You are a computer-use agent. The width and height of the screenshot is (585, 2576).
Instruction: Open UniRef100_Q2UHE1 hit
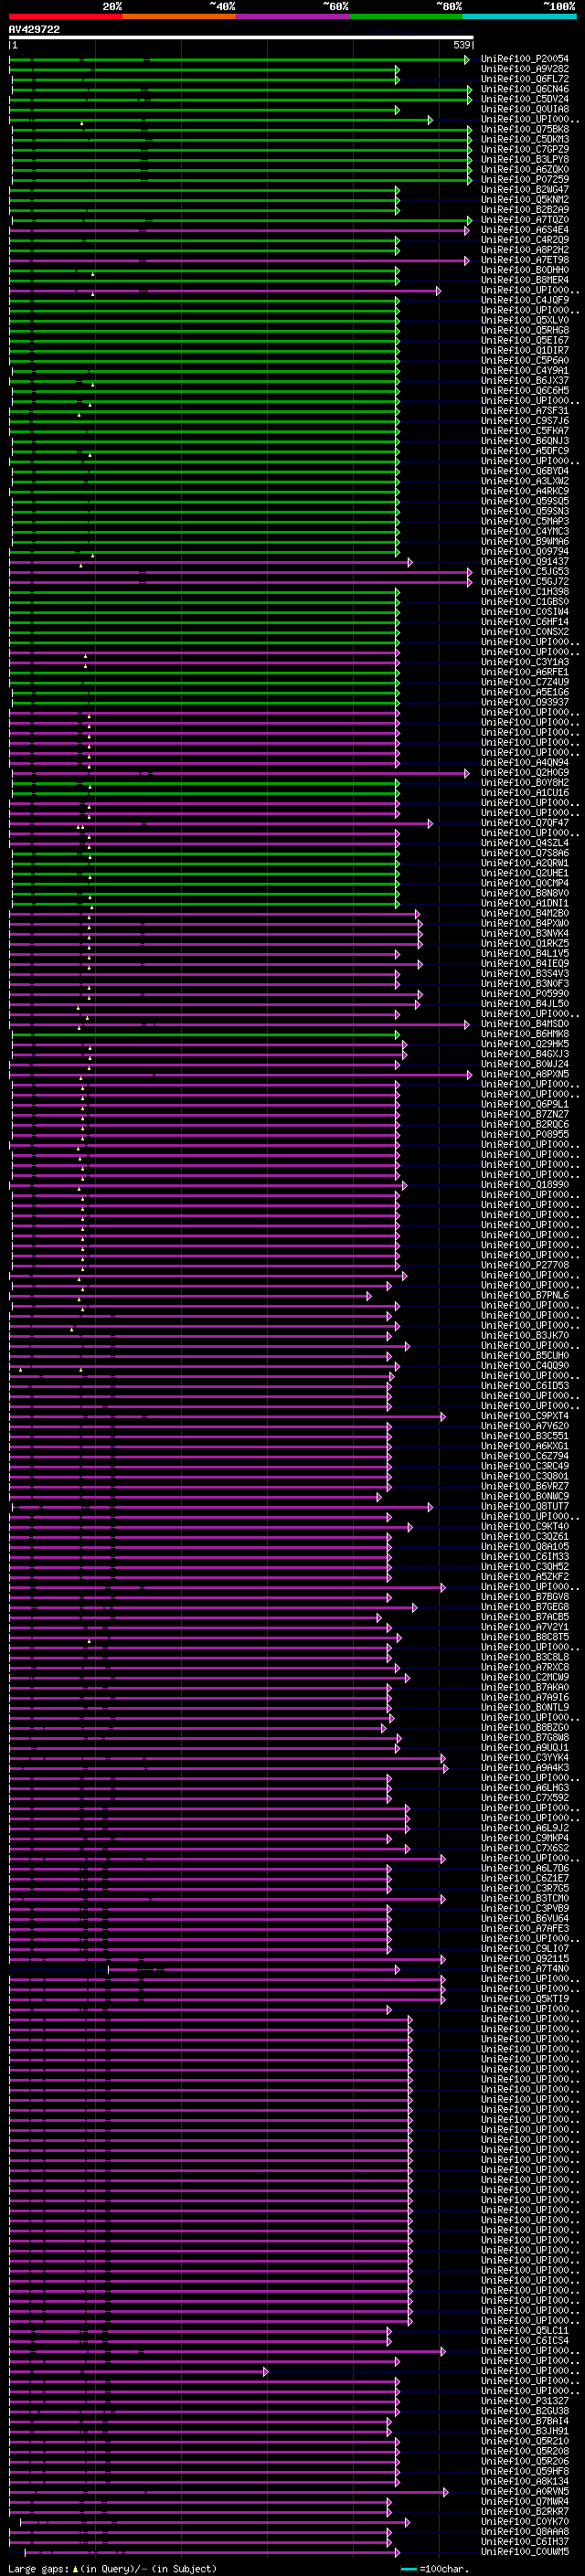[525, 872]
